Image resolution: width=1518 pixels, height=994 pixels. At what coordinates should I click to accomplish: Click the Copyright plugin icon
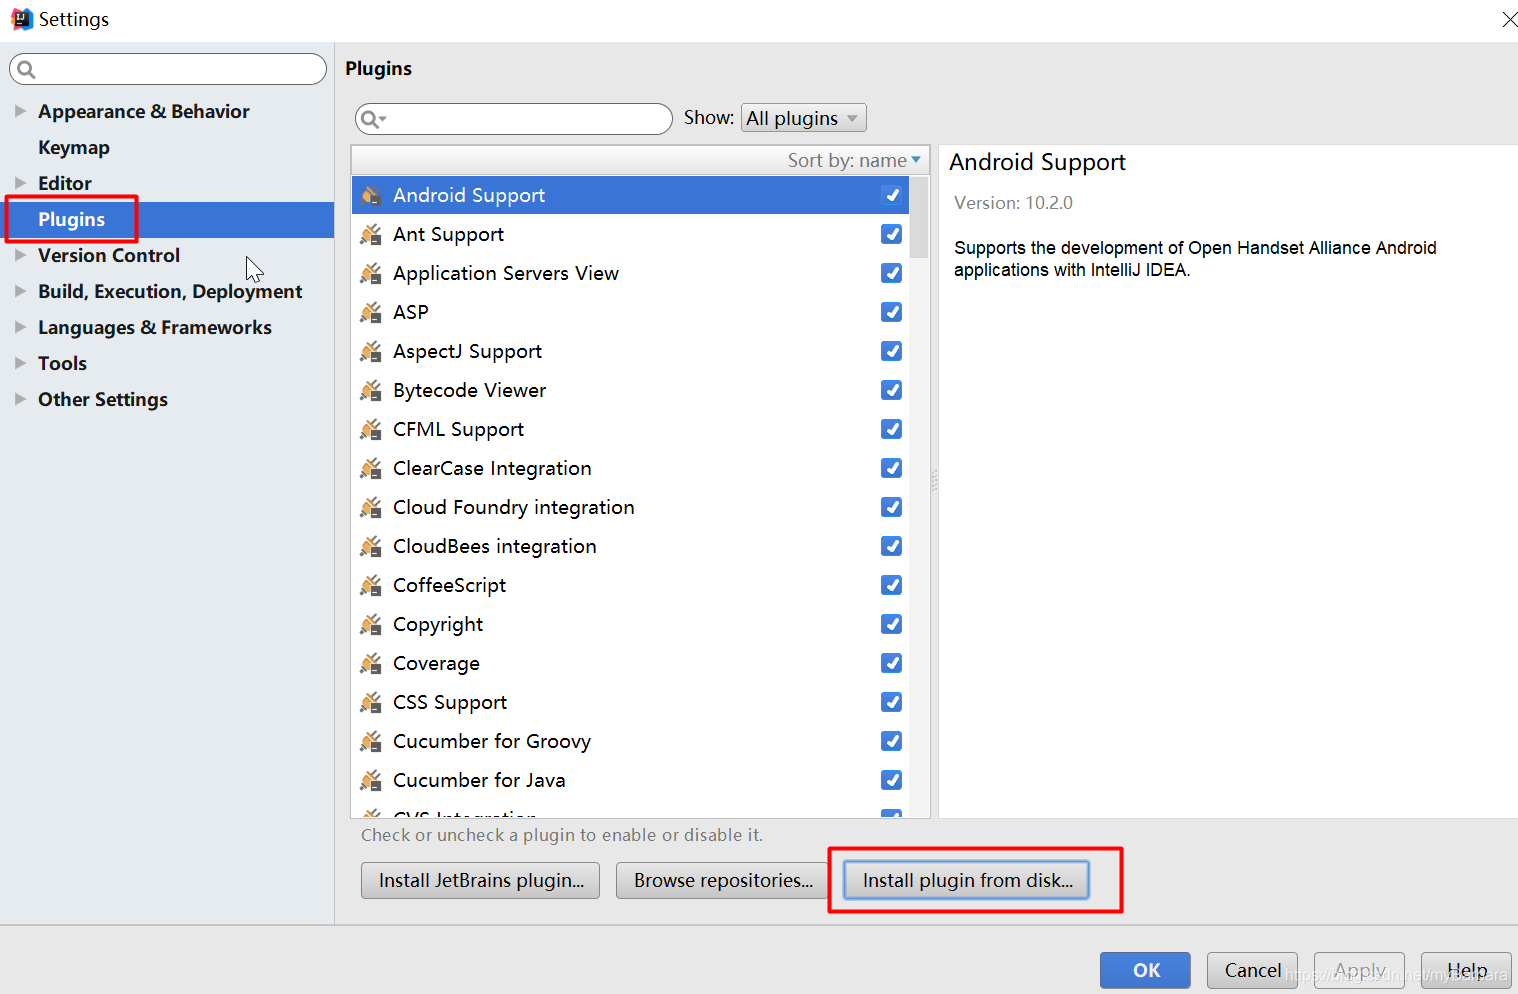[371, 624]
